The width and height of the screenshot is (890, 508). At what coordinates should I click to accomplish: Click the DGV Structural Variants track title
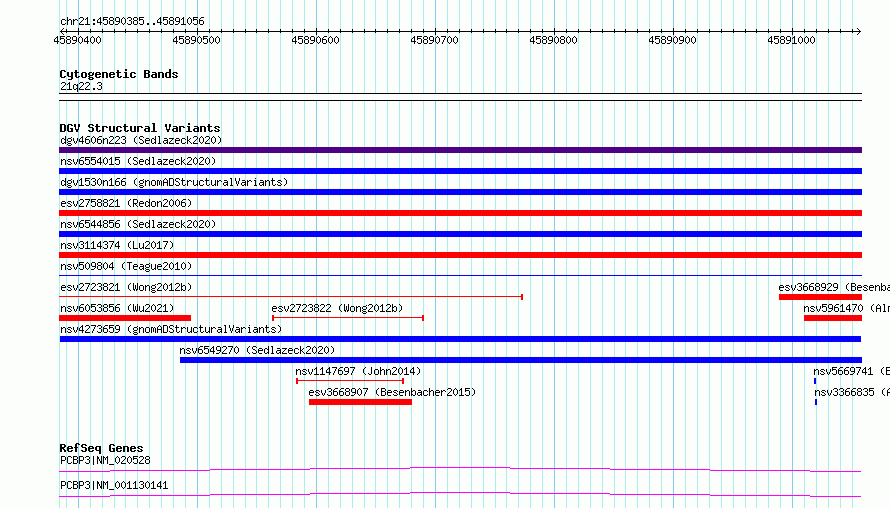[x=140, y=128]
